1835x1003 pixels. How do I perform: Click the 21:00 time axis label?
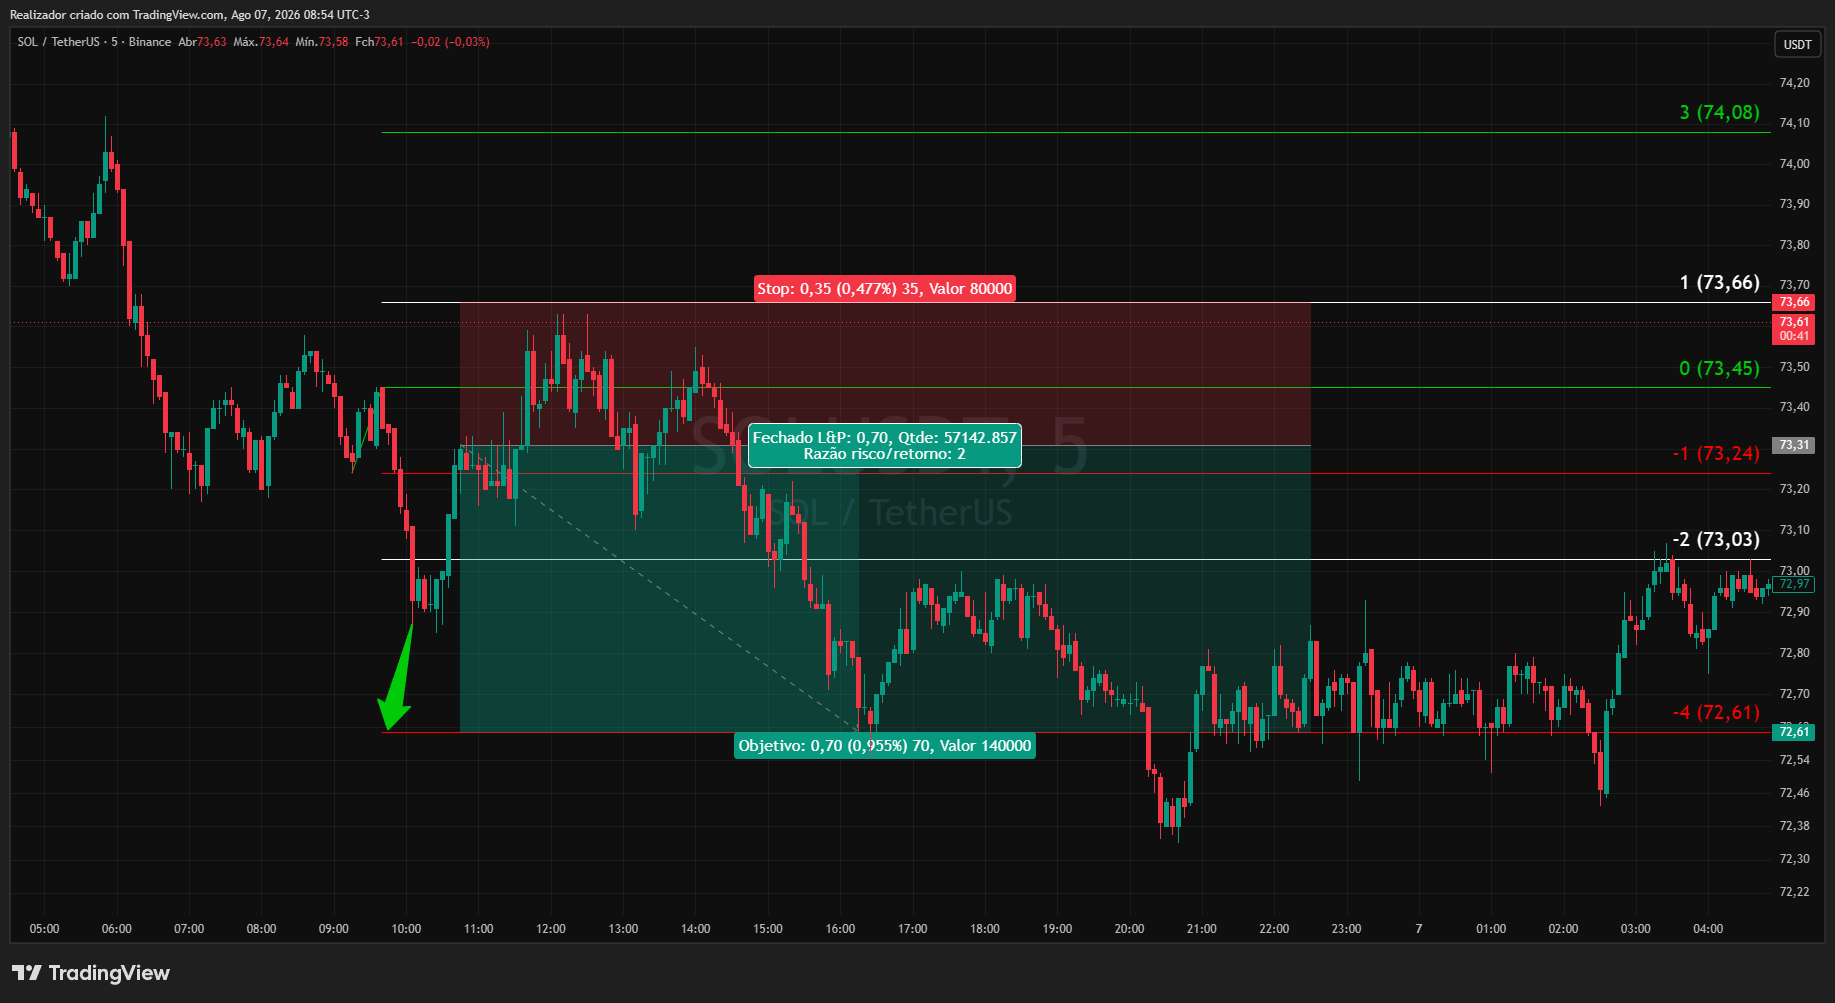pyautogui.click(x=1202, y=929)
